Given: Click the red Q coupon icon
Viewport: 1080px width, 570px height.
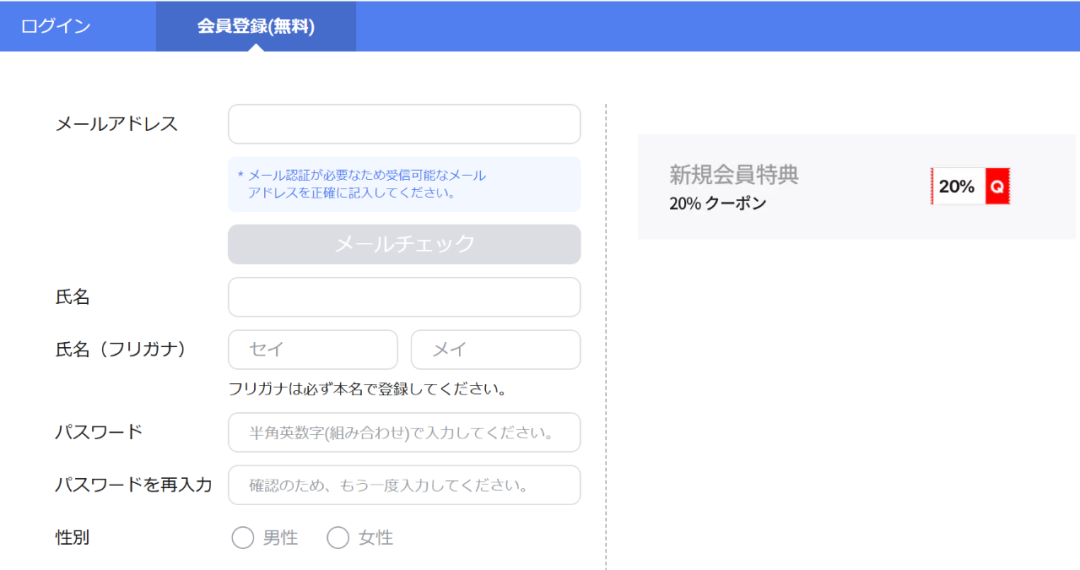Looking at the screenshot, I should pyautogui.click(x=997, y=186).
